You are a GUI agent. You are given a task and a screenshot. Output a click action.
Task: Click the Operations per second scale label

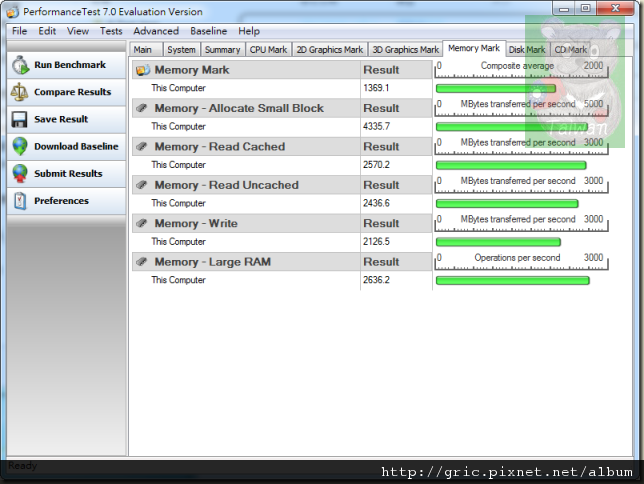tap(517, 258)
